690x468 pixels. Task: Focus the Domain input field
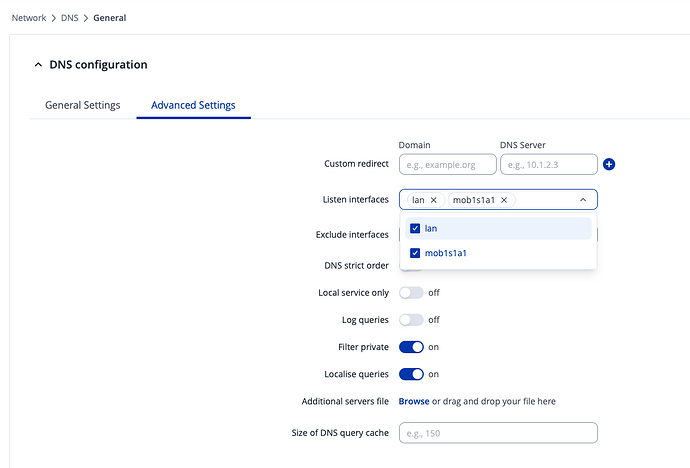448,165
